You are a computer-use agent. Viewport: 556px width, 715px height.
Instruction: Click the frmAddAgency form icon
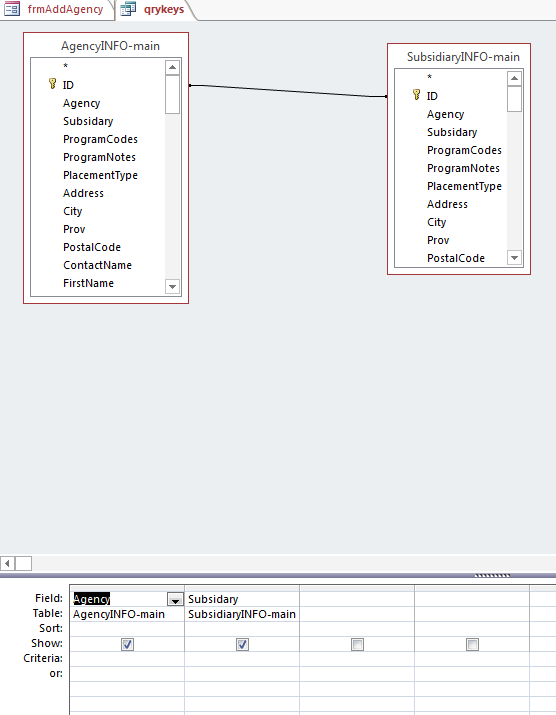tap(11, 9)
